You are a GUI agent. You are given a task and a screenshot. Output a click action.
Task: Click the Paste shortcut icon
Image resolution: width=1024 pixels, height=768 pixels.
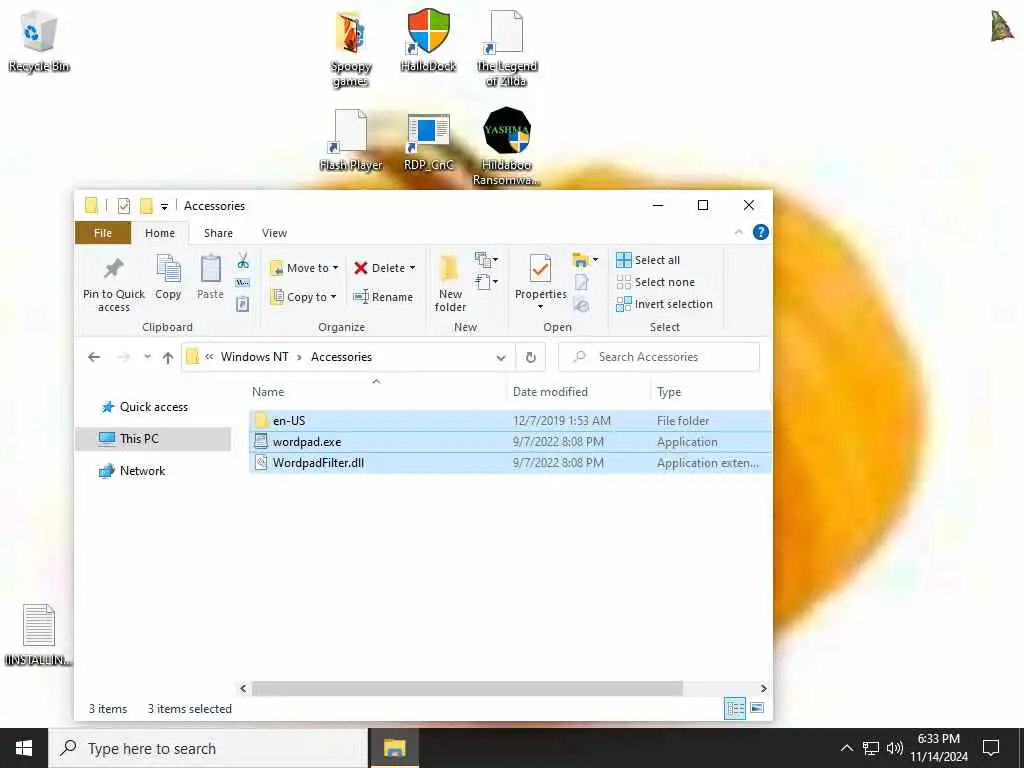[x=243, y=304]
